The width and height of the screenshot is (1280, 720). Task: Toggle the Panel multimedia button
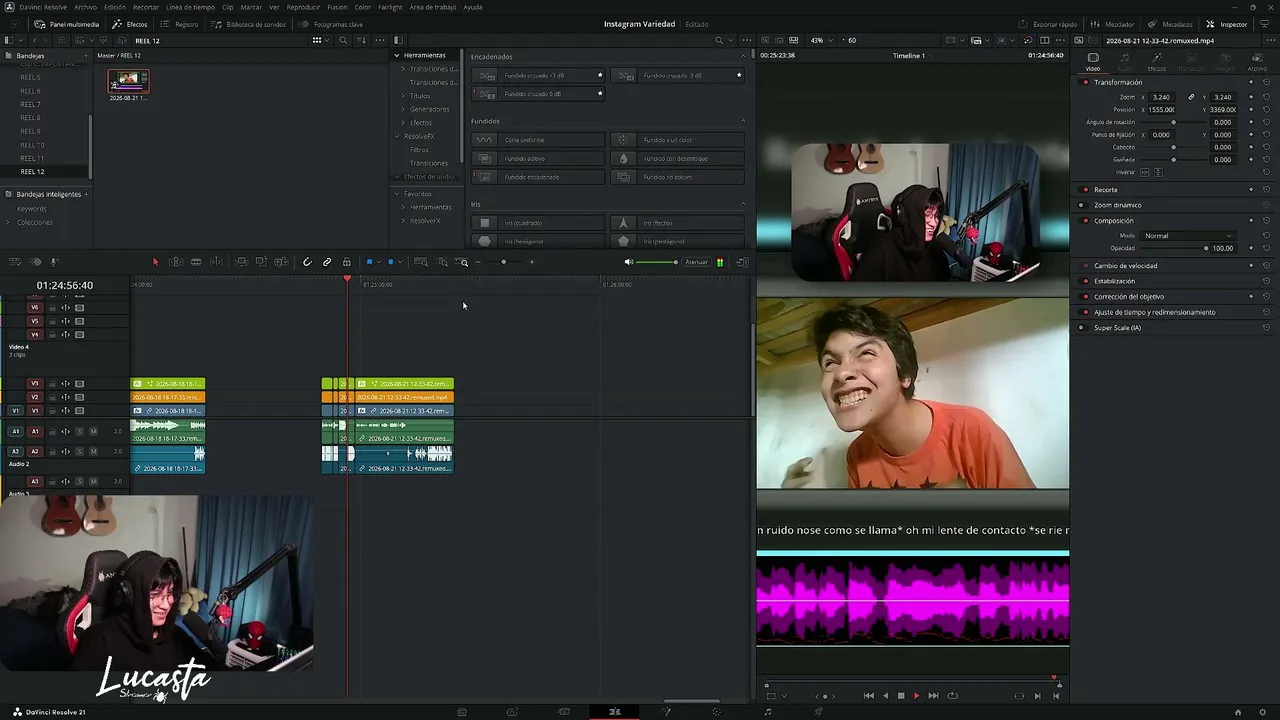pos(67,24)
